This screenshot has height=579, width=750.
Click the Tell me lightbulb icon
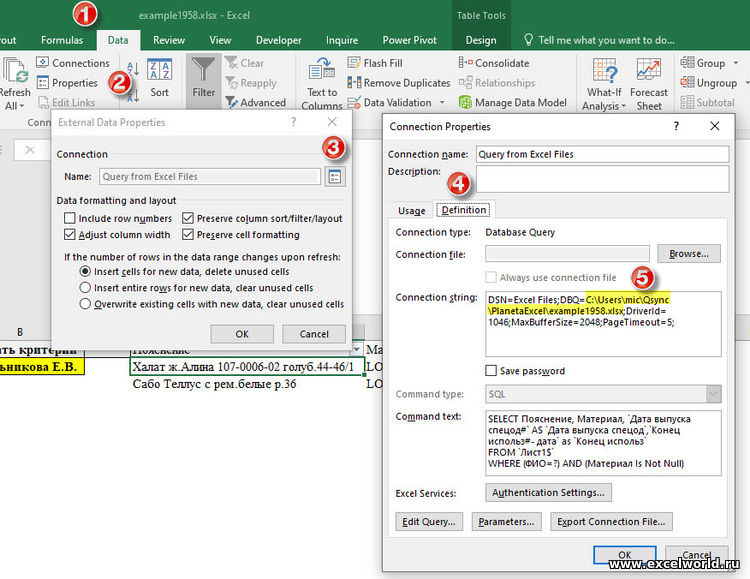(x=528, y=40)
